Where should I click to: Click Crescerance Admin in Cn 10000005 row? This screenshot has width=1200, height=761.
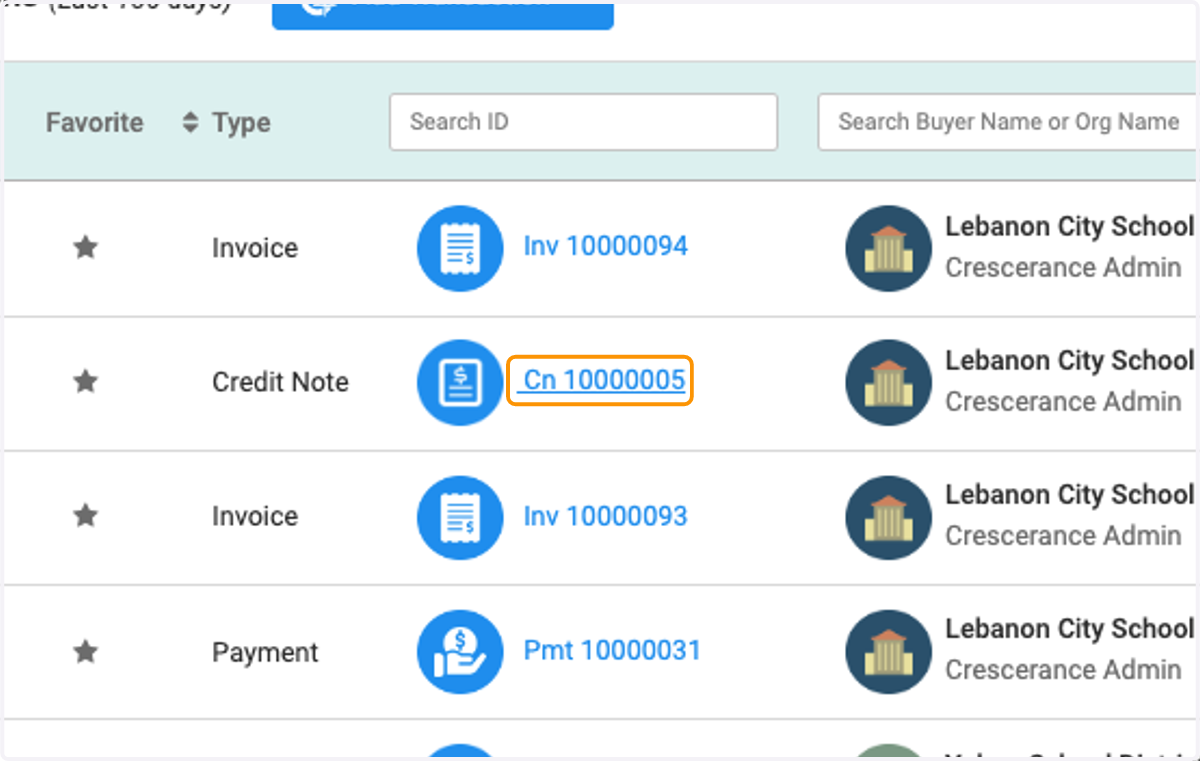coord(1063,401)
